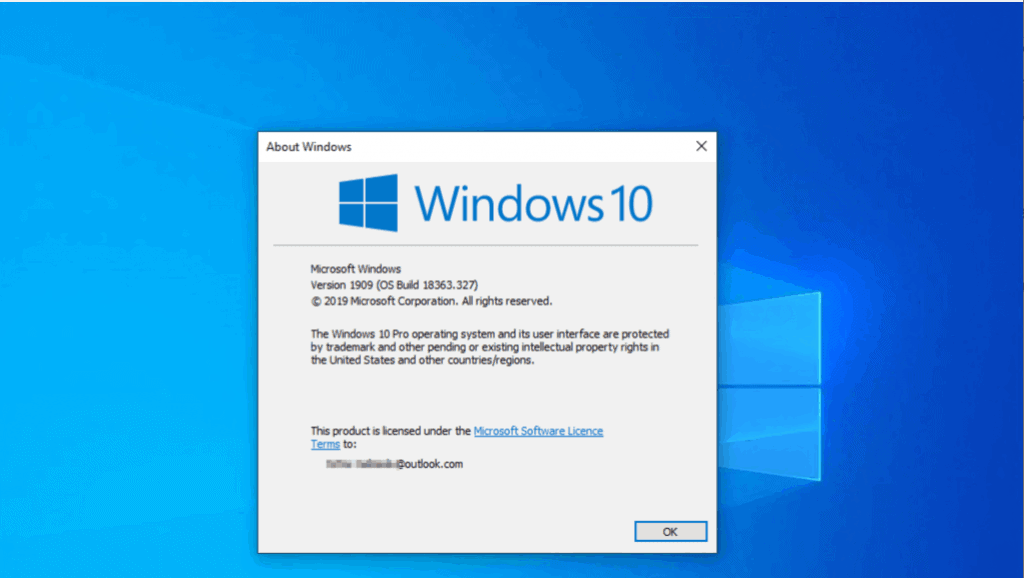Screen dimensions: 1024x578
Task: Click the blue Windows flag logo
Action: tap(370, 203)
